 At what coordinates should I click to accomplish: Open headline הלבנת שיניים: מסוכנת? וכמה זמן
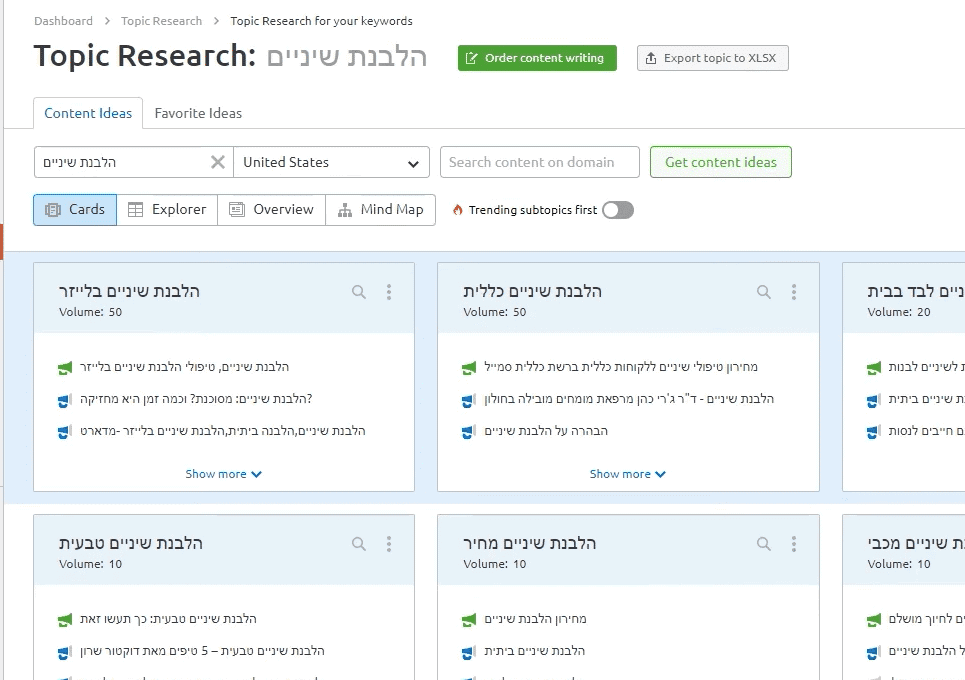click(196, 399)
